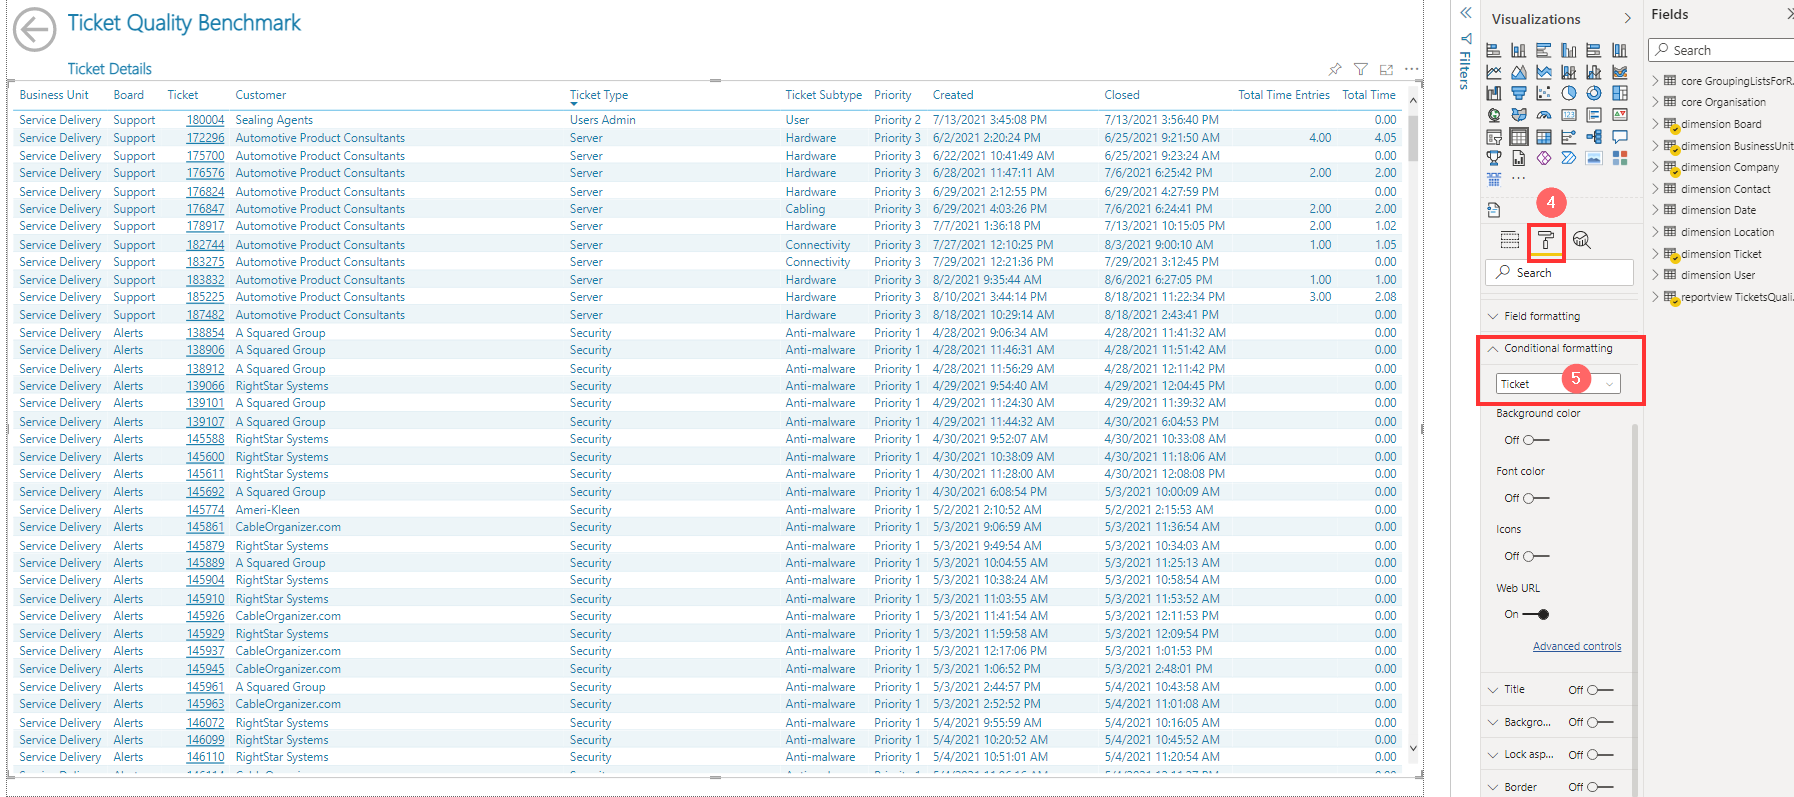Open the Format paint roller tab
The height and width of the screenshot is (797, 1794).
[x=1546, y=240]
